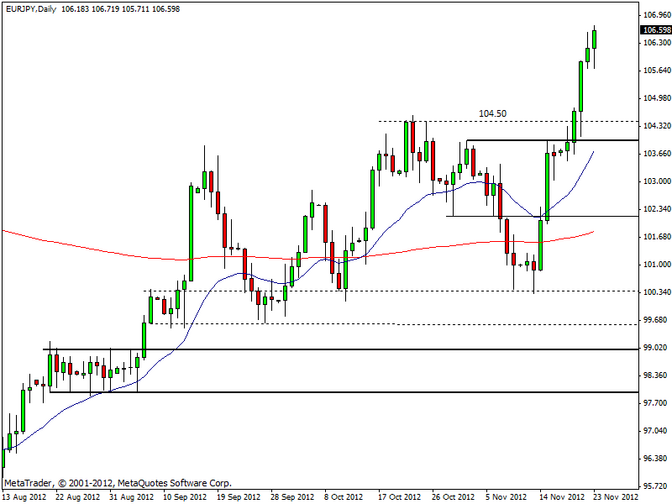Viewport: 672px width, 504px height.
Task: Select the dashed line beneath 104.50 label
Action: (500, 122)
